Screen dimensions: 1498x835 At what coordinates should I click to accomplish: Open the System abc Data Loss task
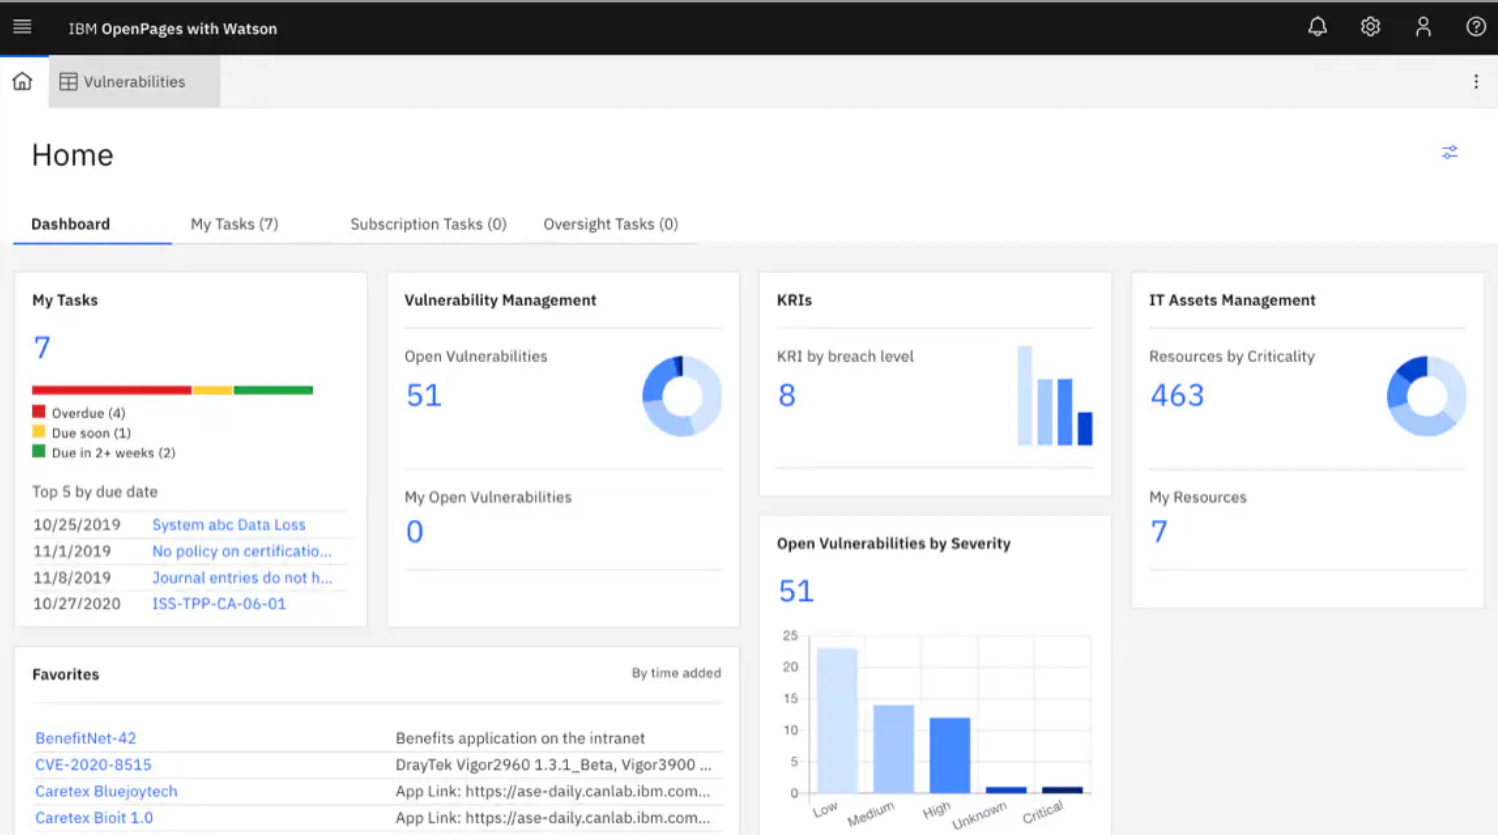tap(228, 525)
